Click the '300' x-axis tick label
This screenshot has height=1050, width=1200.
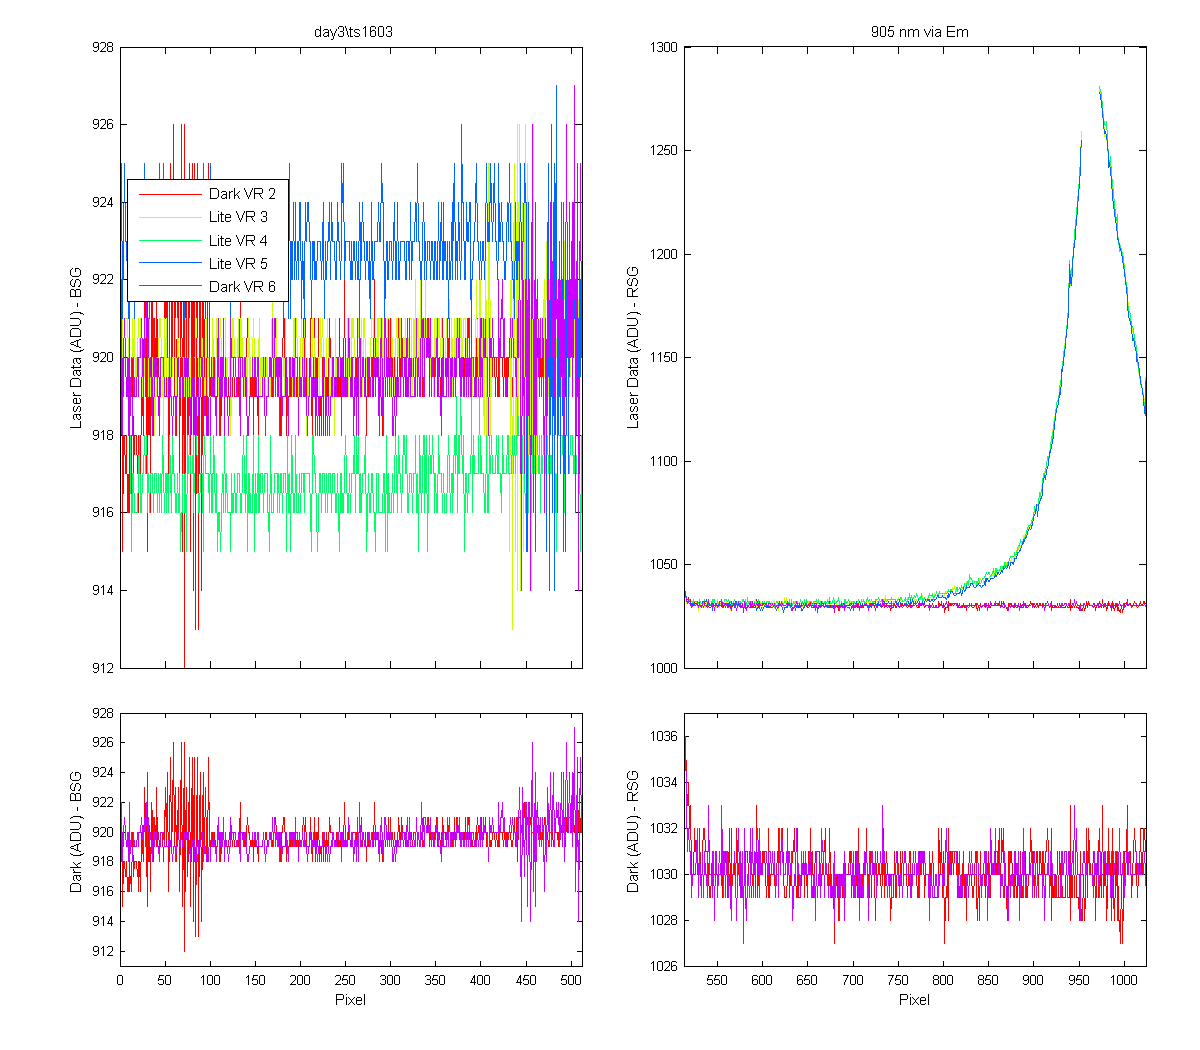pos(390,981)
